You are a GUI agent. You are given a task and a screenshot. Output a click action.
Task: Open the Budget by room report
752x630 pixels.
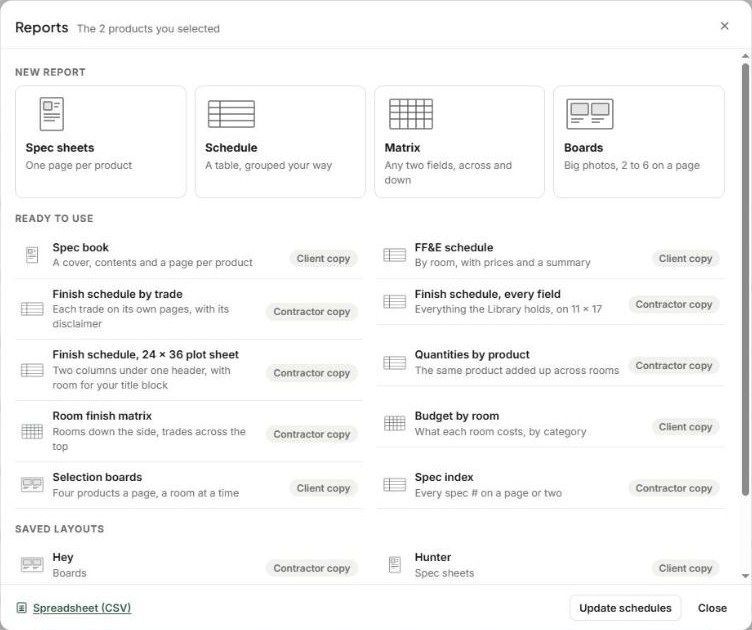551,423
